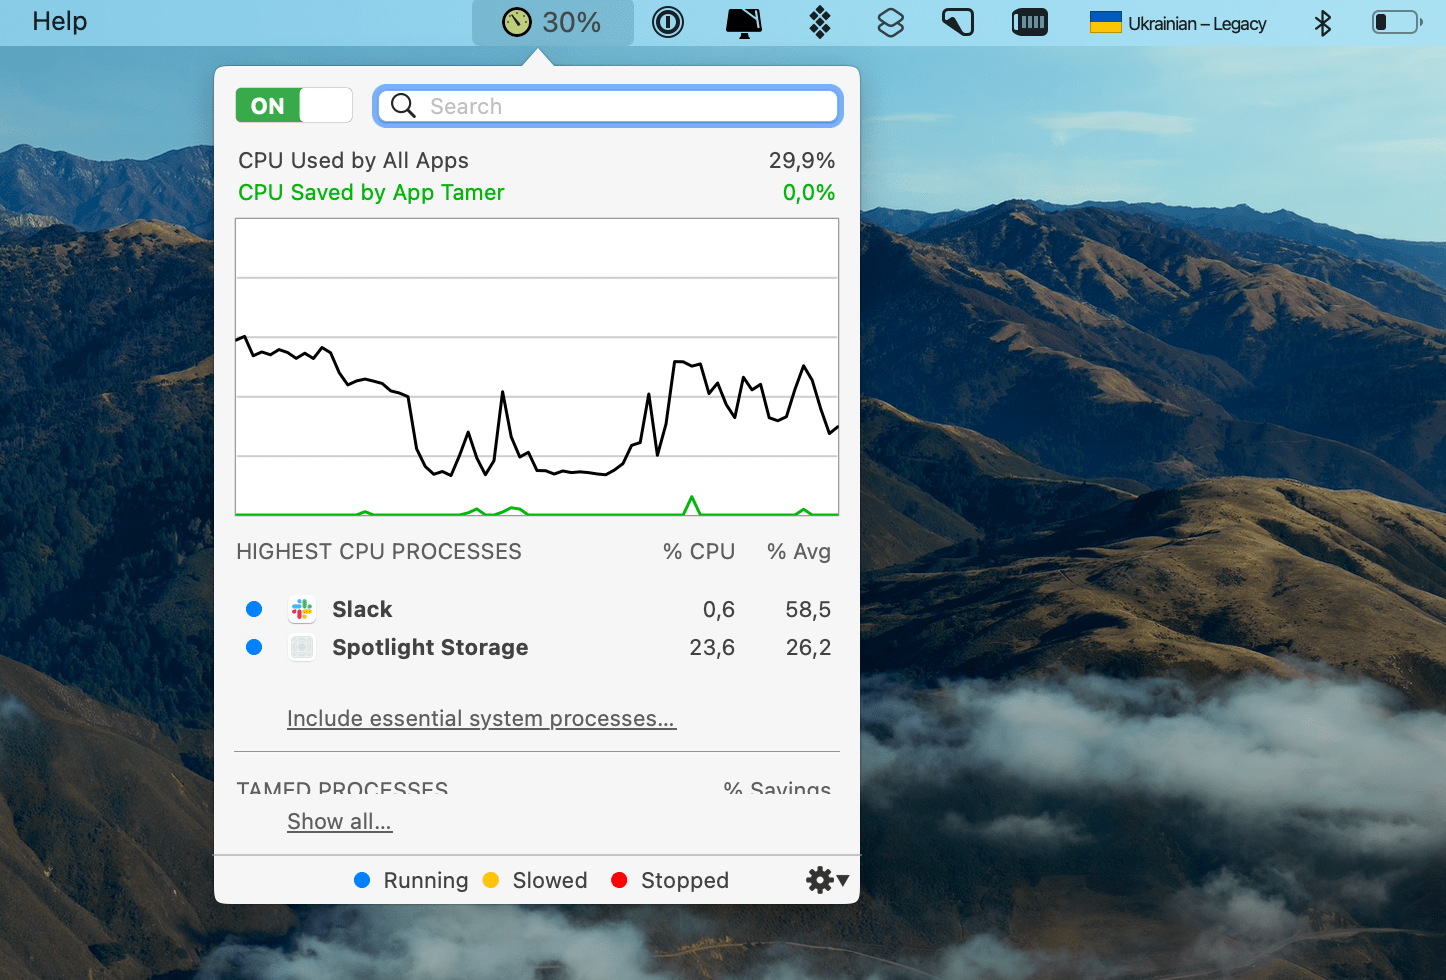Image resolution: width=1446 pixels, height=980 pixels.
Task: Click the Bluetooth menu bar icon
Action: (x=1323, y=22)
